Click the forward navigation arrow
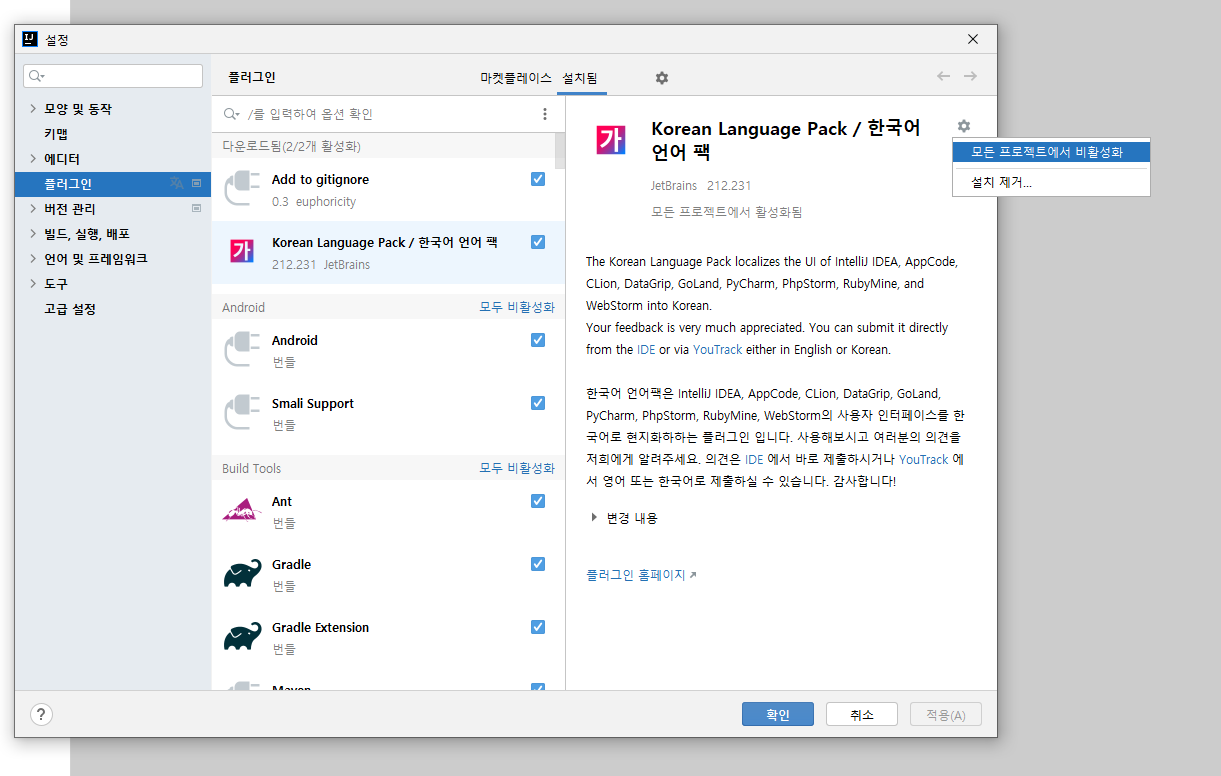 pyautogui.click(x=970, y=77)
